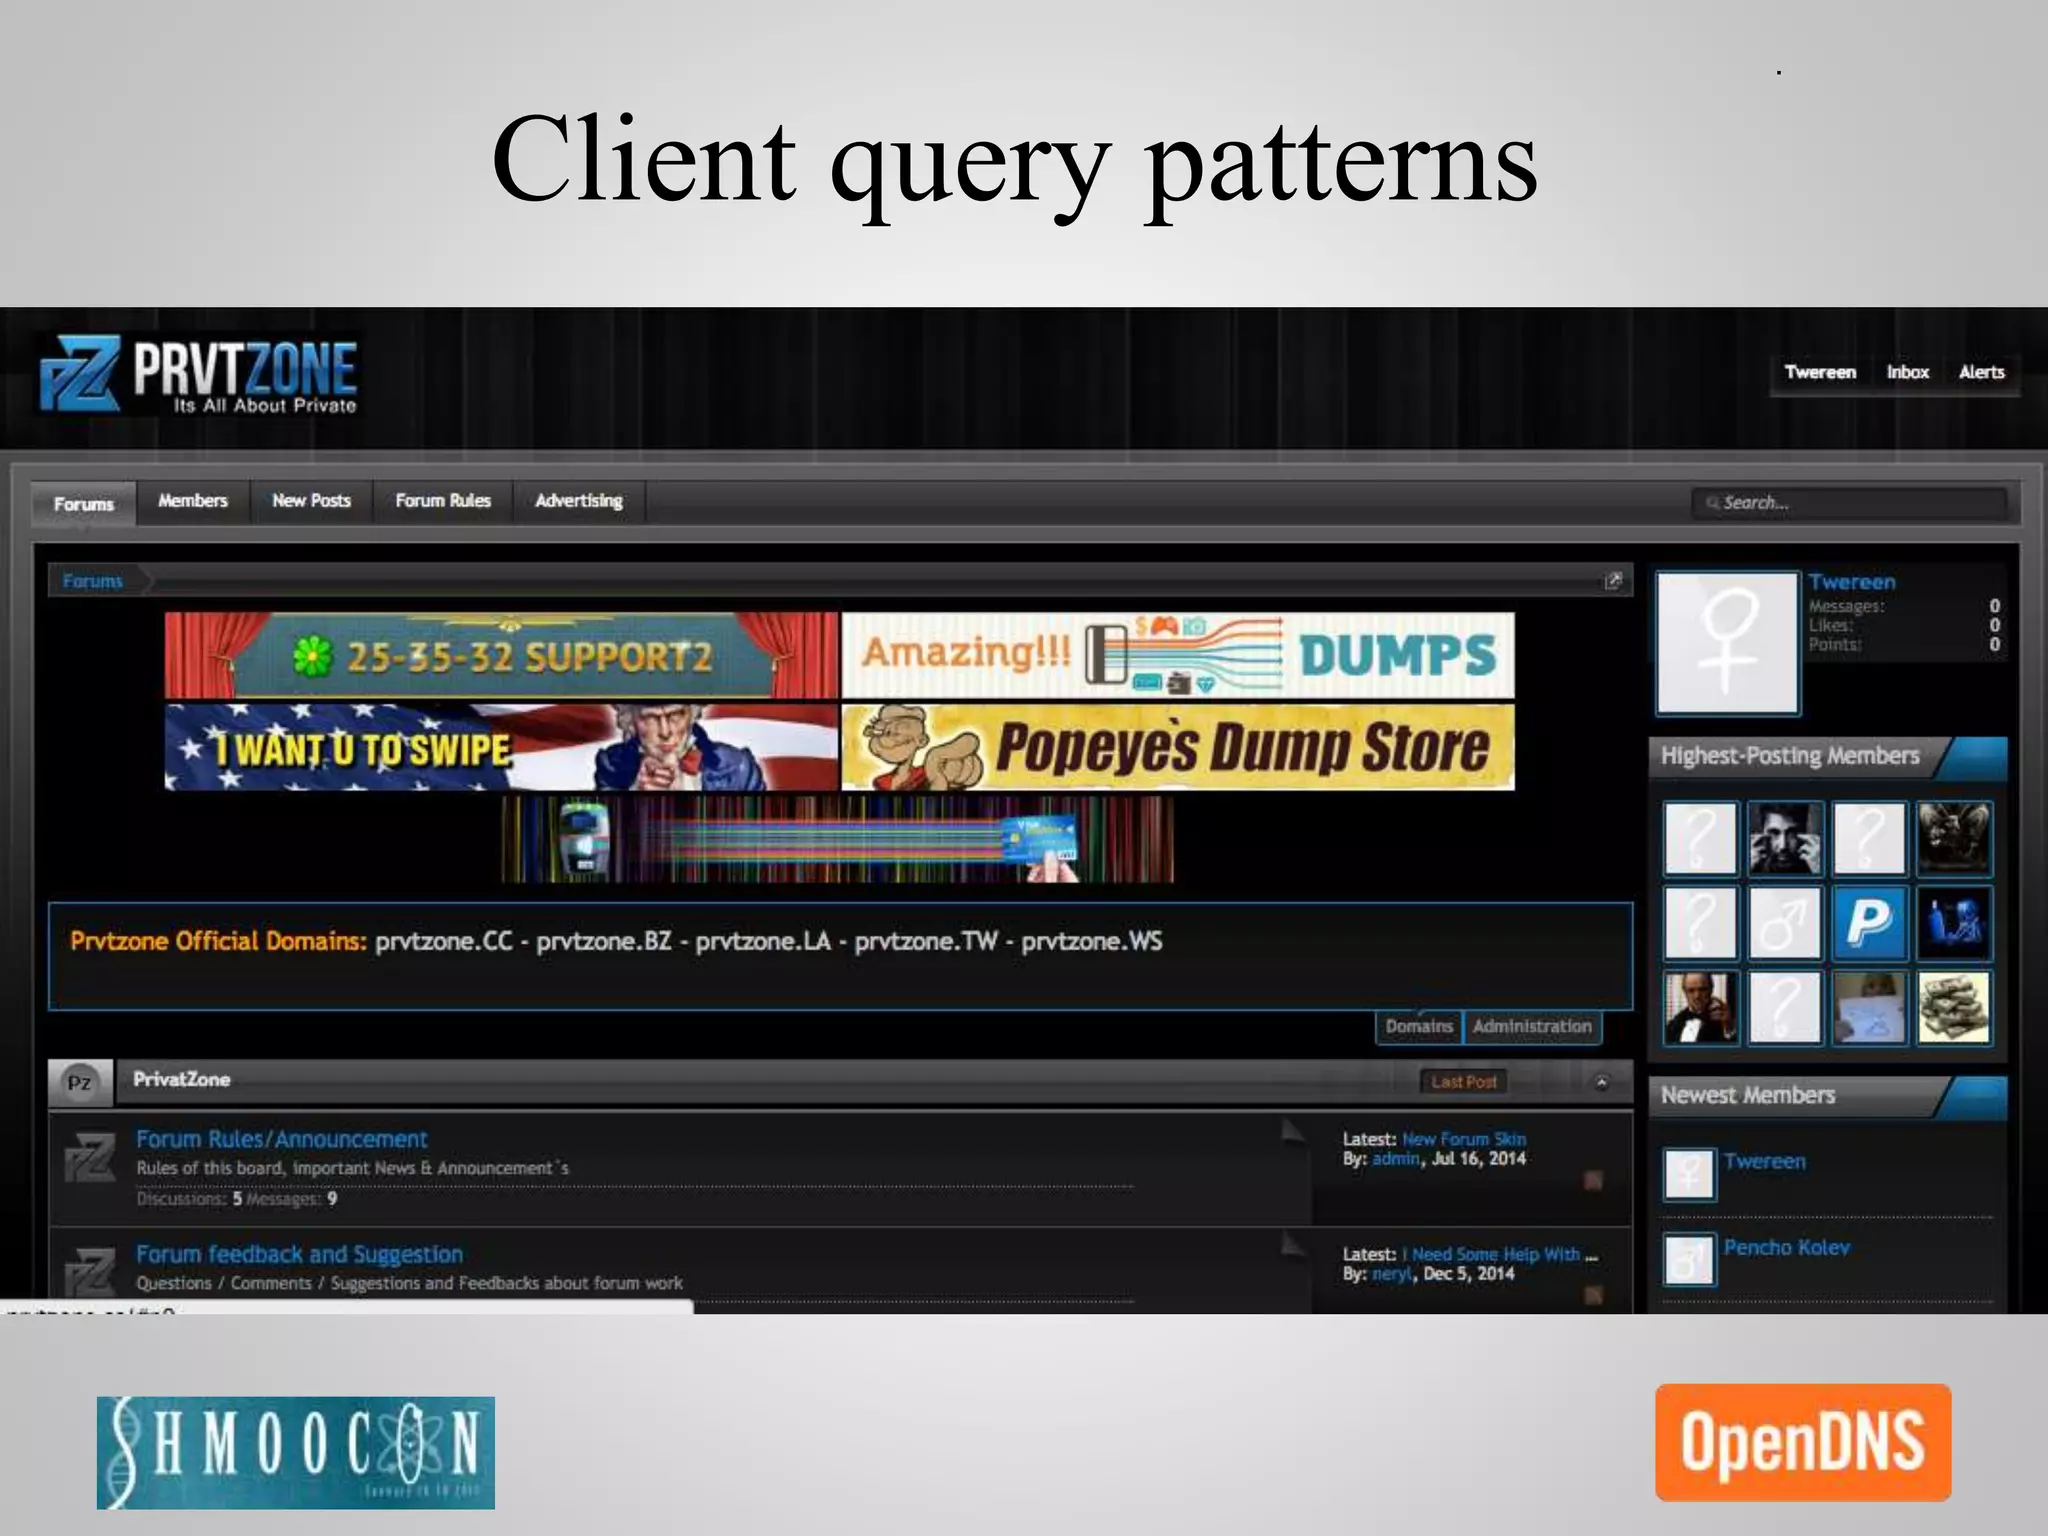Viewport: 2048px width, 1536px height.
Task: Open I Need Some Help With latest post
Action: tap(1500, 1254)
